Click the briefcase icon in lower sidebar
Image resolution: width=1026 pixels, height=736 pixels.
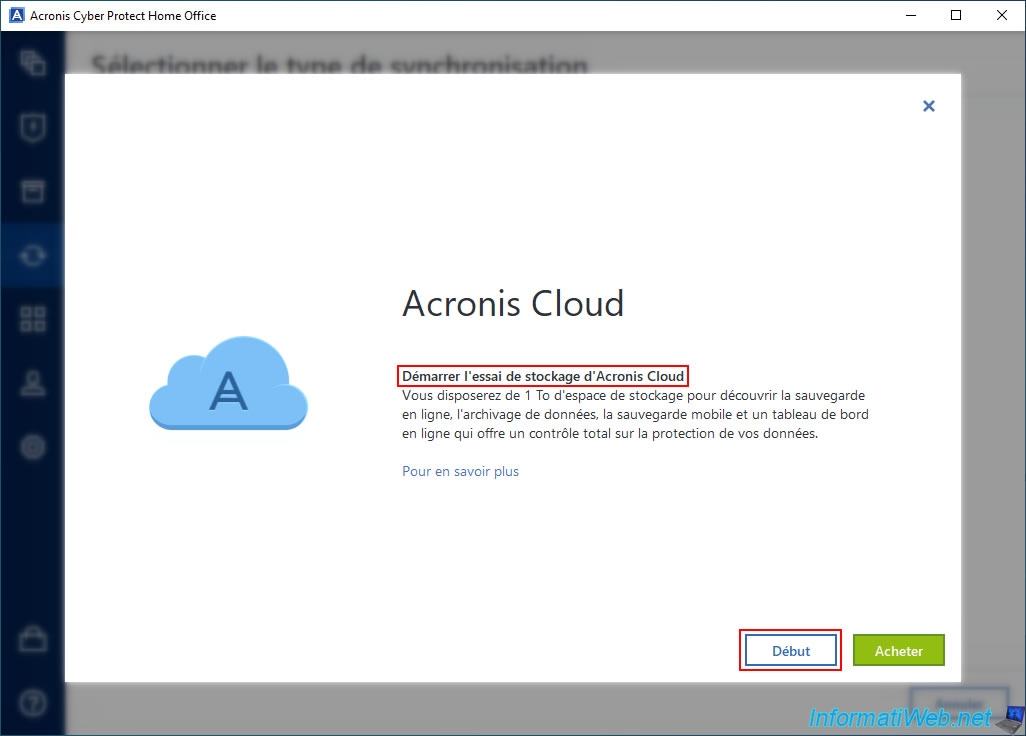click(x=33, y=640)
